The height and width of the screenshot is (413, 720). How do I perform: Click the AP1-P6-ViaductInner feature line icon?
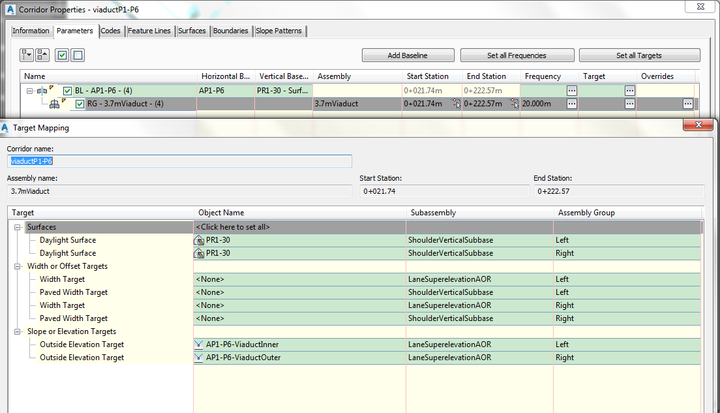199,344
